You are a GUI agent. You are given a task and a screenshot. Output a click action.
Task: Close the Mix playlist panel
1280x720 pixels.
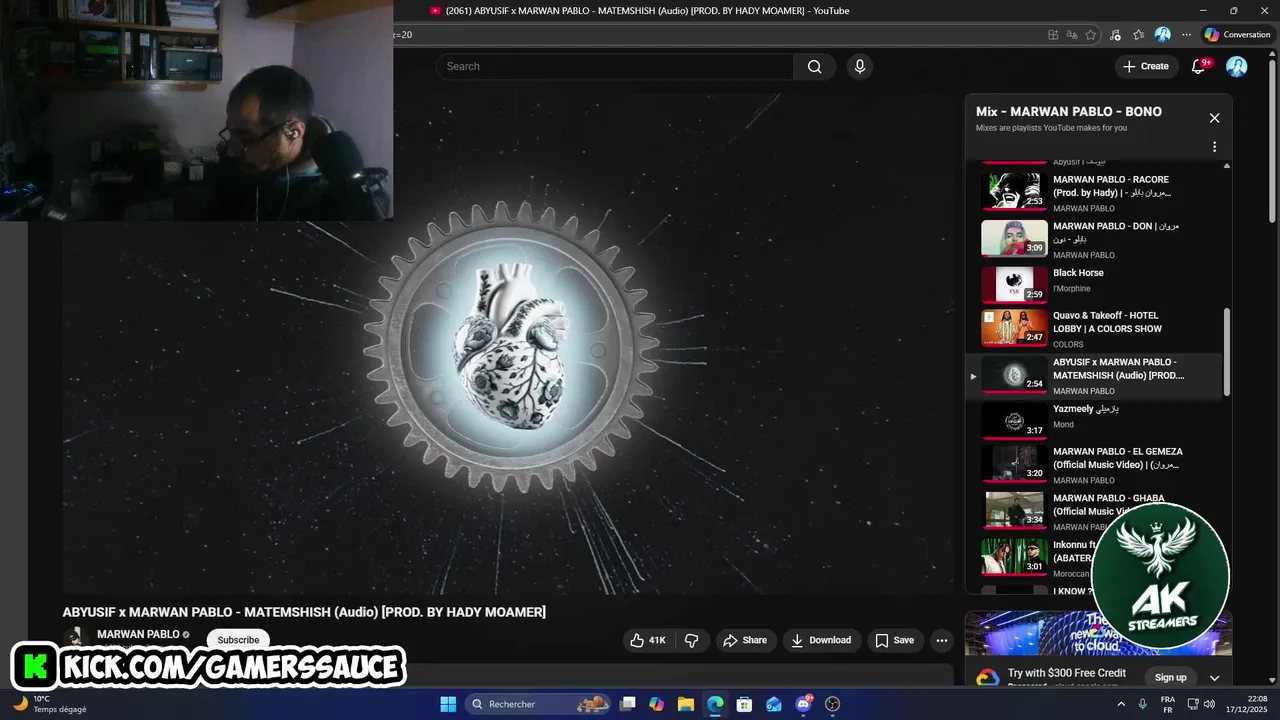point(1214,118)
